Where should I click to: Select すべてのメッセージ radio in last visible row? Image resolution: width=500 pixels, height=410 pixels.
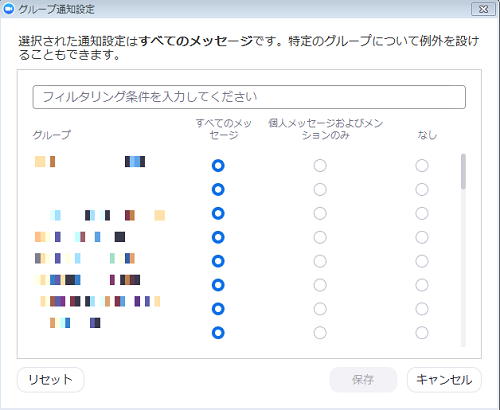point(218,333)
